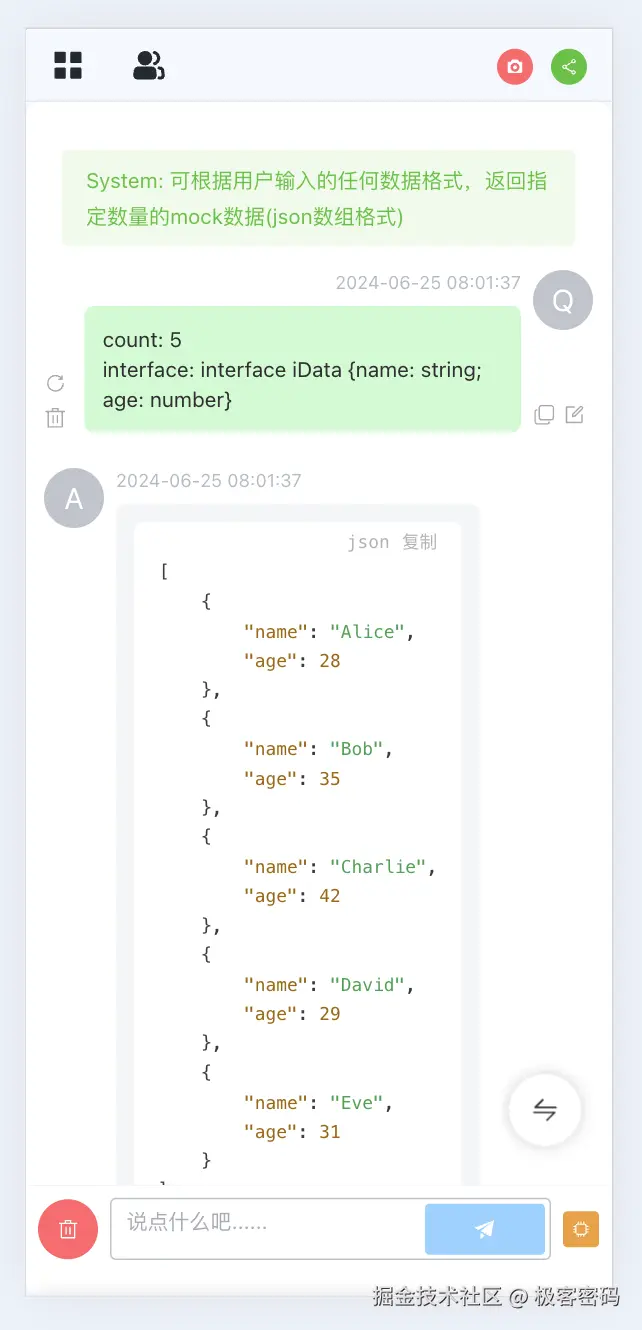The width and height of the screenshot is (642, 1330).
Task: Click the floating model switch button
Action: [545, 1110]
